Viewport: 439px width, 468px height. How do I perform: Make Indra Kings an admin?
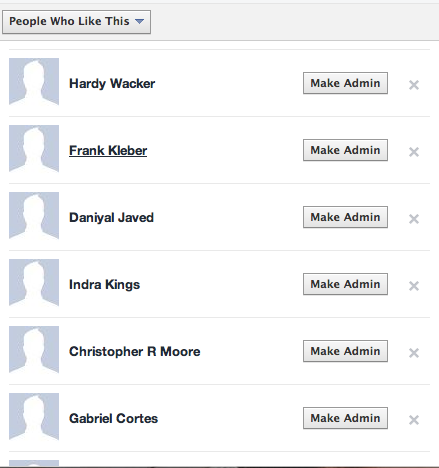(x=345, y=284)
